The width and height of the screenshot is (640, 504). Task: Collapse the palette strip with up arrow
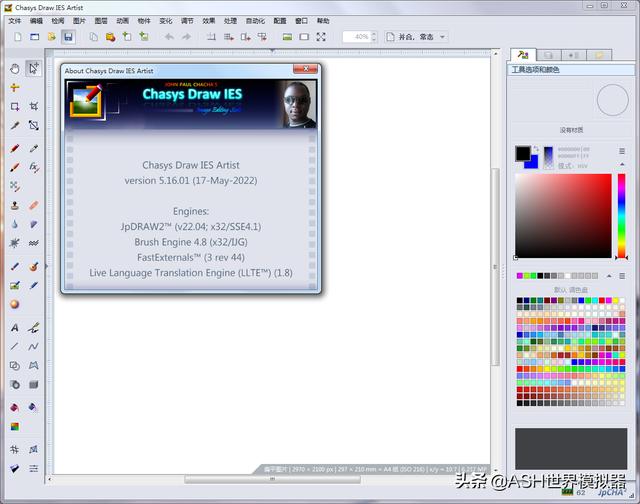click(x=609, y=276)
